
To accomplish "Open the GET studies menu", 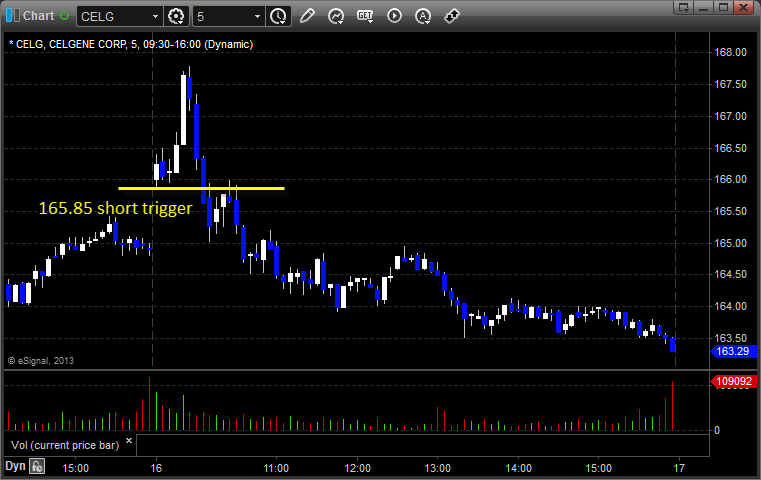I will point(365,16).
